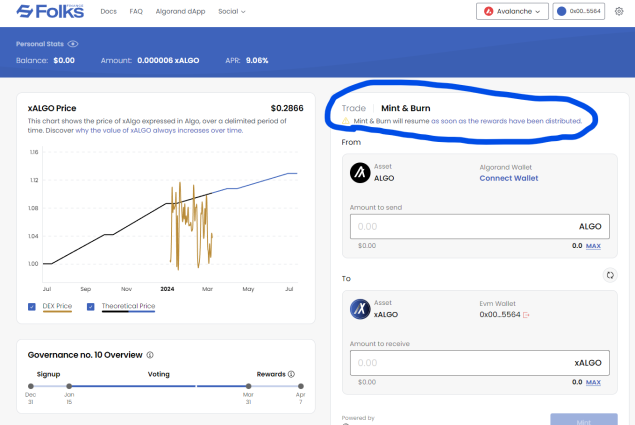Click the Dec 31 signup timeline marker
This screenshot has width=635, height=425.
pyautogui.click(x=31, y=386)
